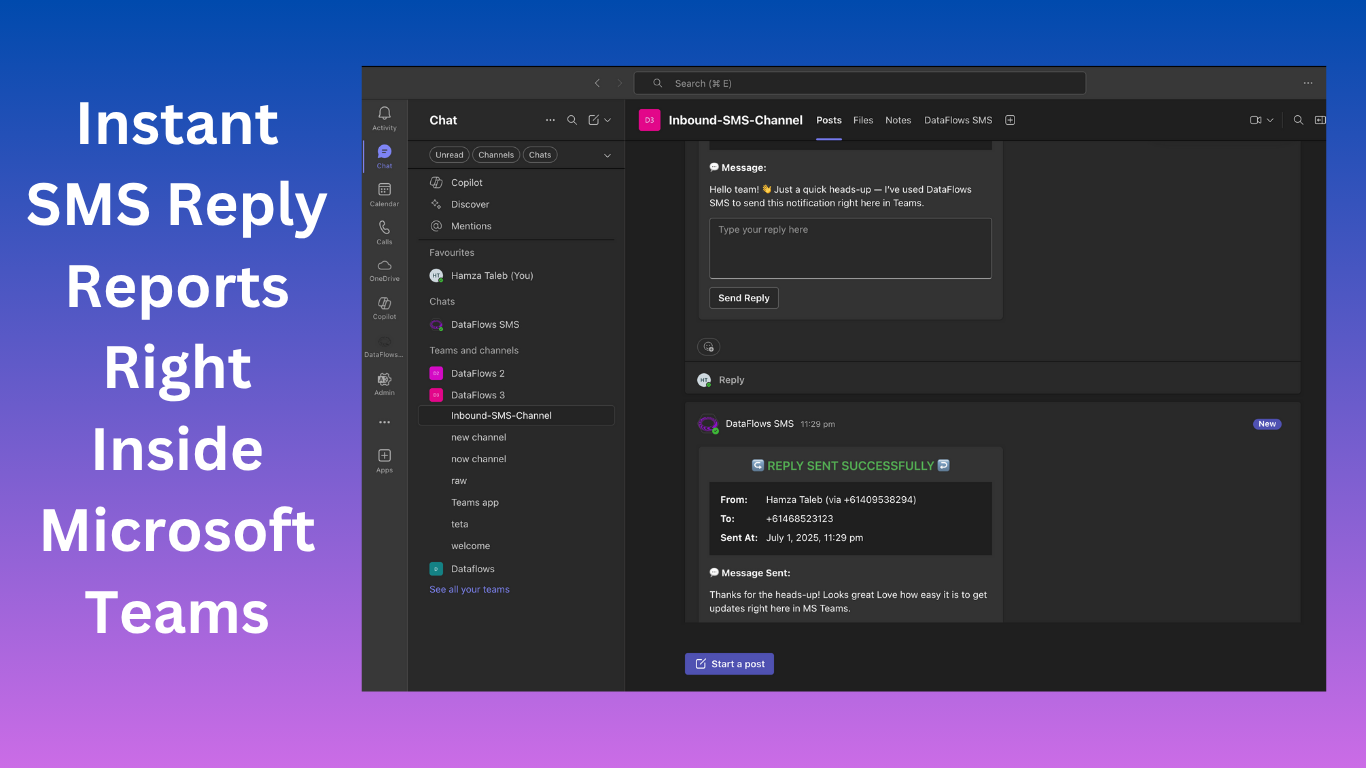
Task: Search within channel using header magnifier
Action: pyautogui.click(x=1298, y=120)
